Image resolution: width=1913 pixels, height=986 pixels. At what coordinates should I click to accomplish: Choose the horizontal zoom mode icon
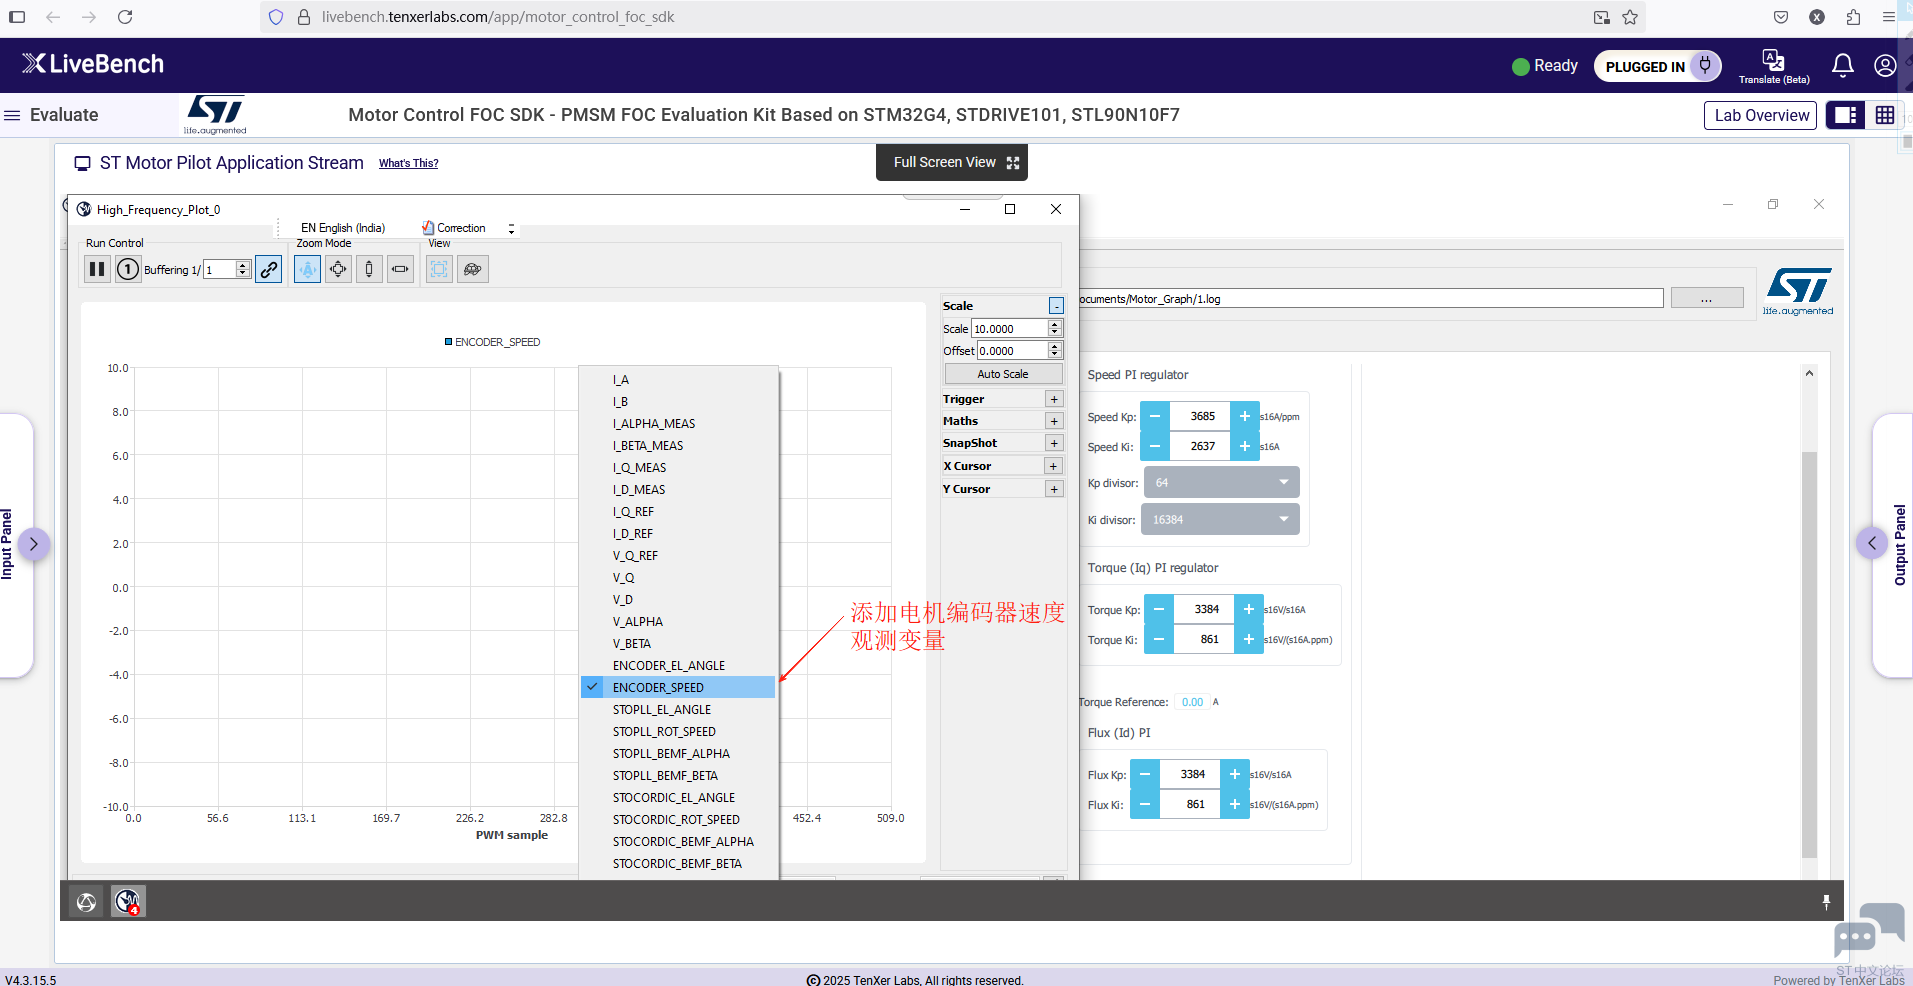pyautogui.click(x=400, y=269)
